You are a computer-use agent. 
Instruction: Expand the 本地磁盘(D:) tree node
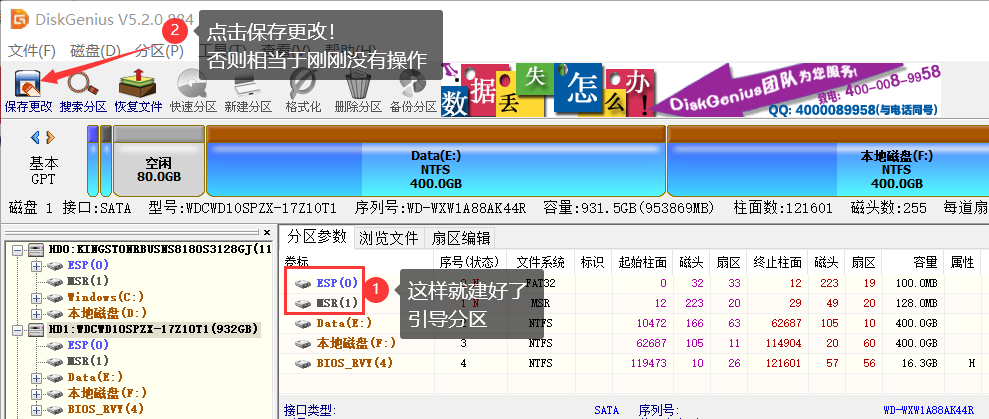37,314
